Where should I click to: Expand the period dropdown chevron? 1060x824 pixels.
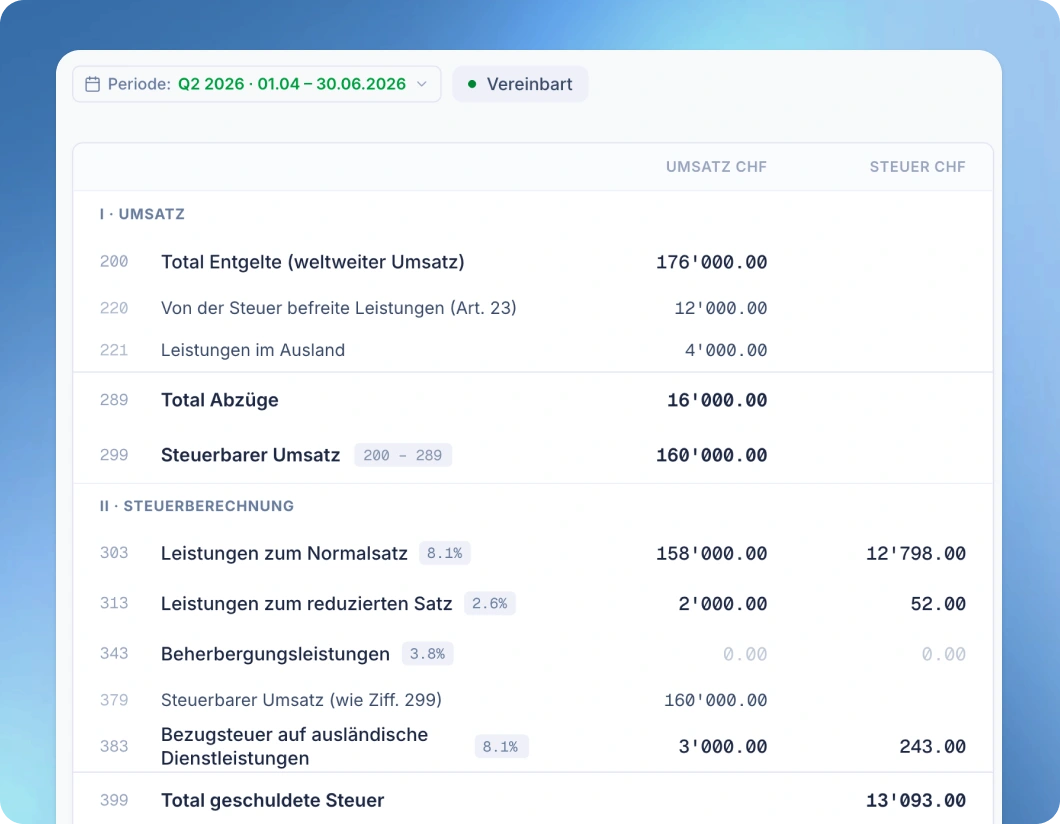[x=422, y=84]
